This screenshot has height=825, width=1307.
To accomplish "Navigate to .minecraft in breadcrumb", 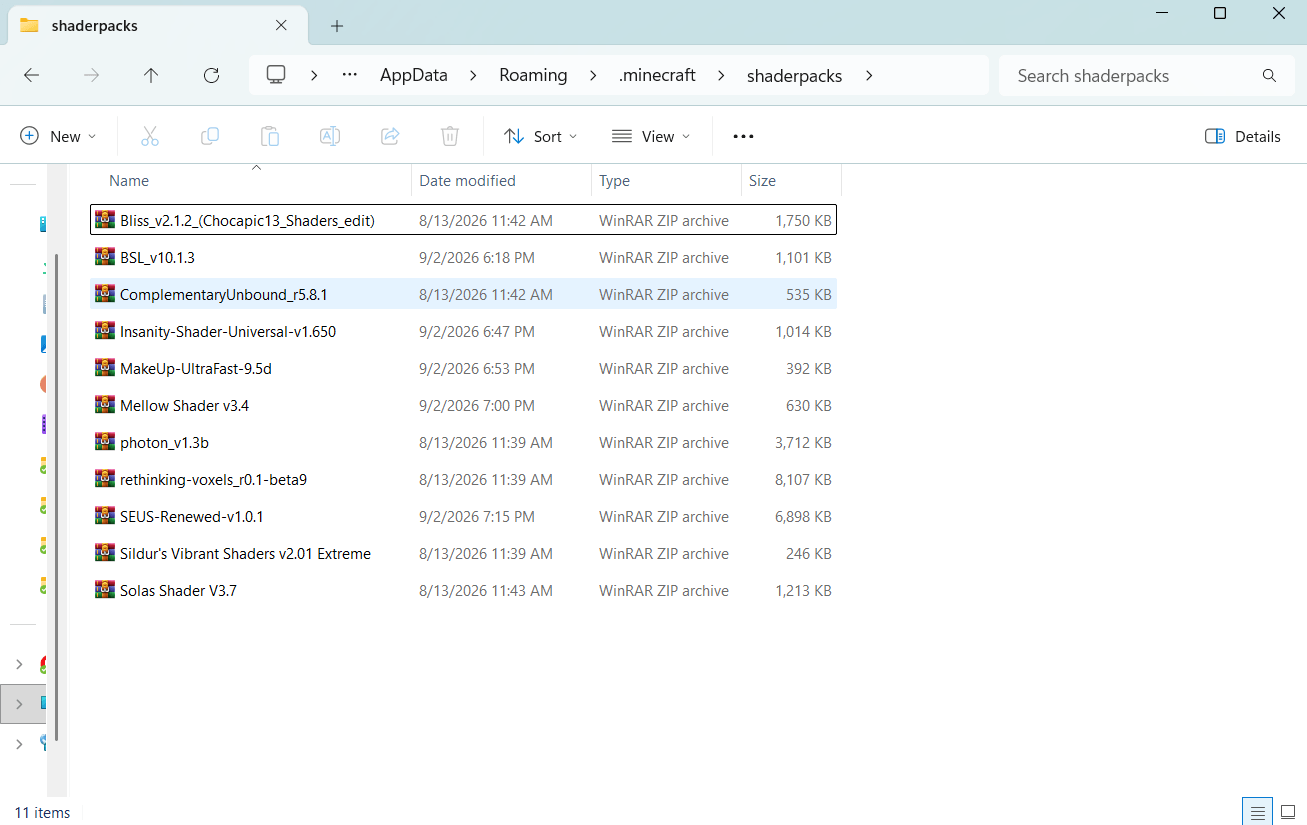I will [657, 75].
